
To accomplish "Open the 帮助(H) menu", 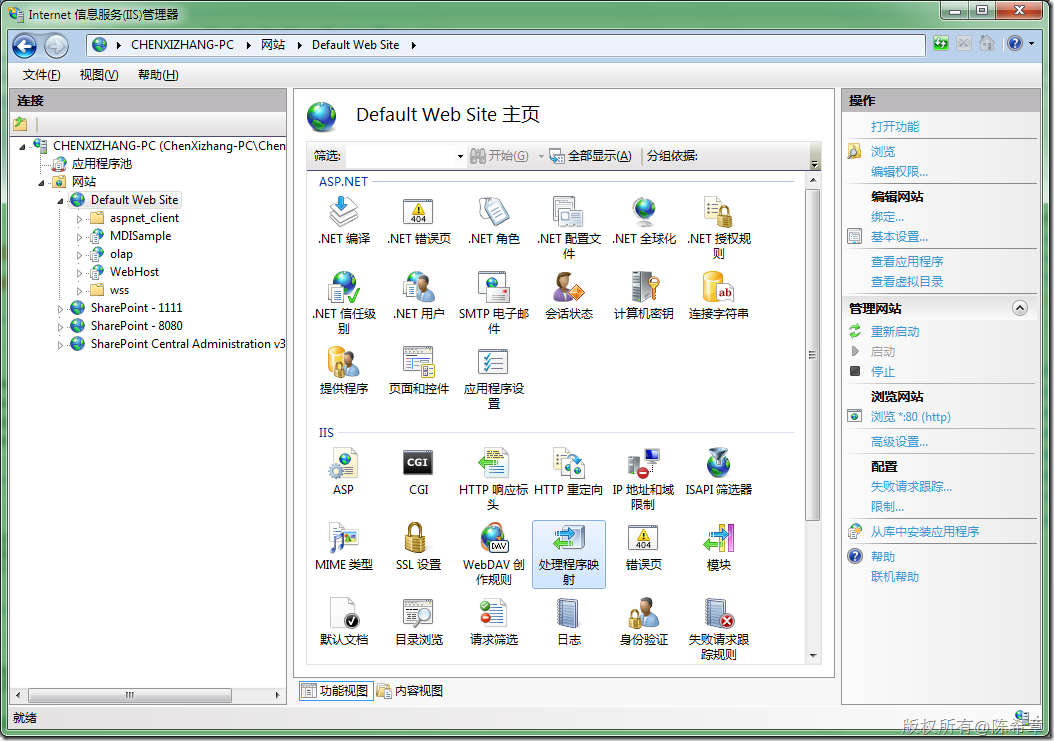I will tap(158, 75).
